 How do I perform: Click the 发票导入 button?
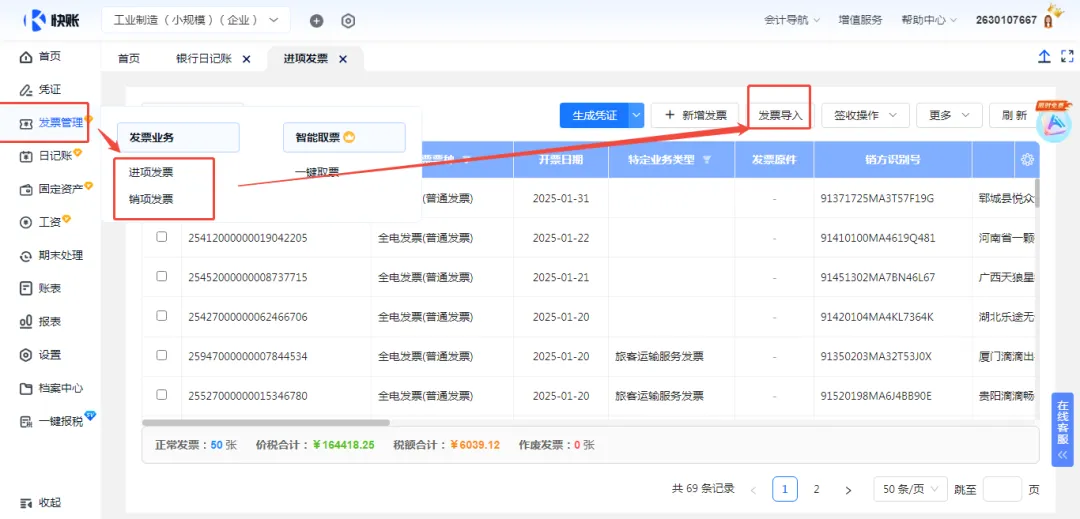tap(780, 115)
